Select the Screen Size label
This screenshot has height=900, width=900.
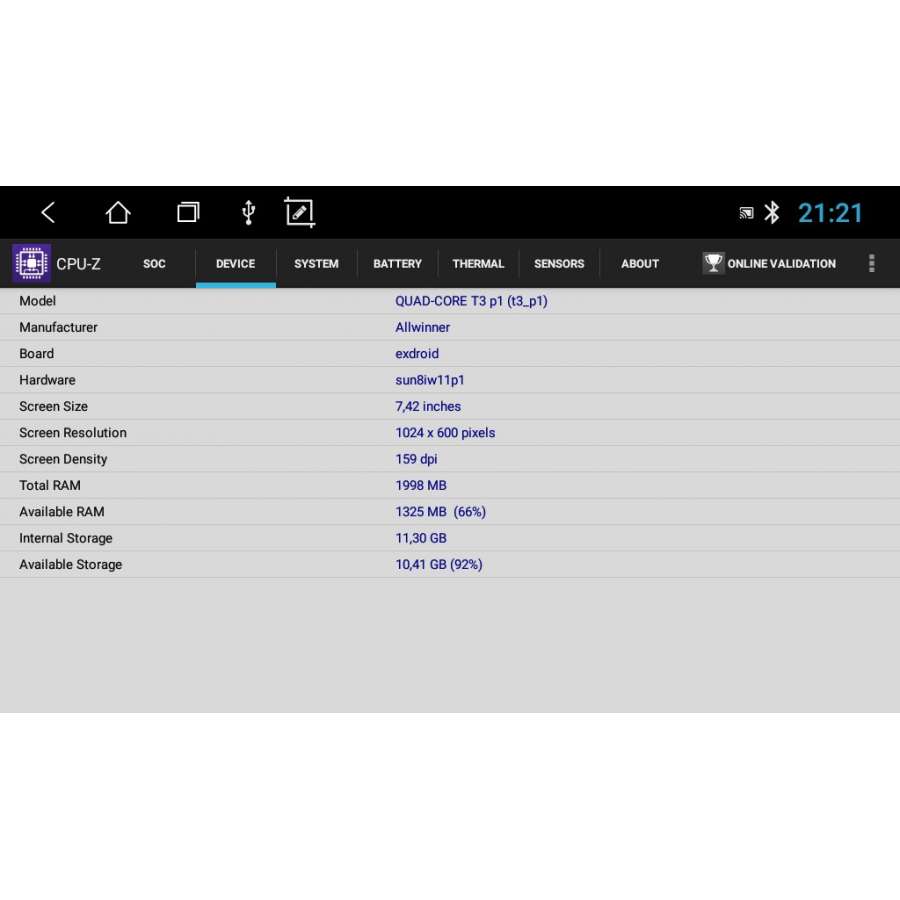click(53, 406)
